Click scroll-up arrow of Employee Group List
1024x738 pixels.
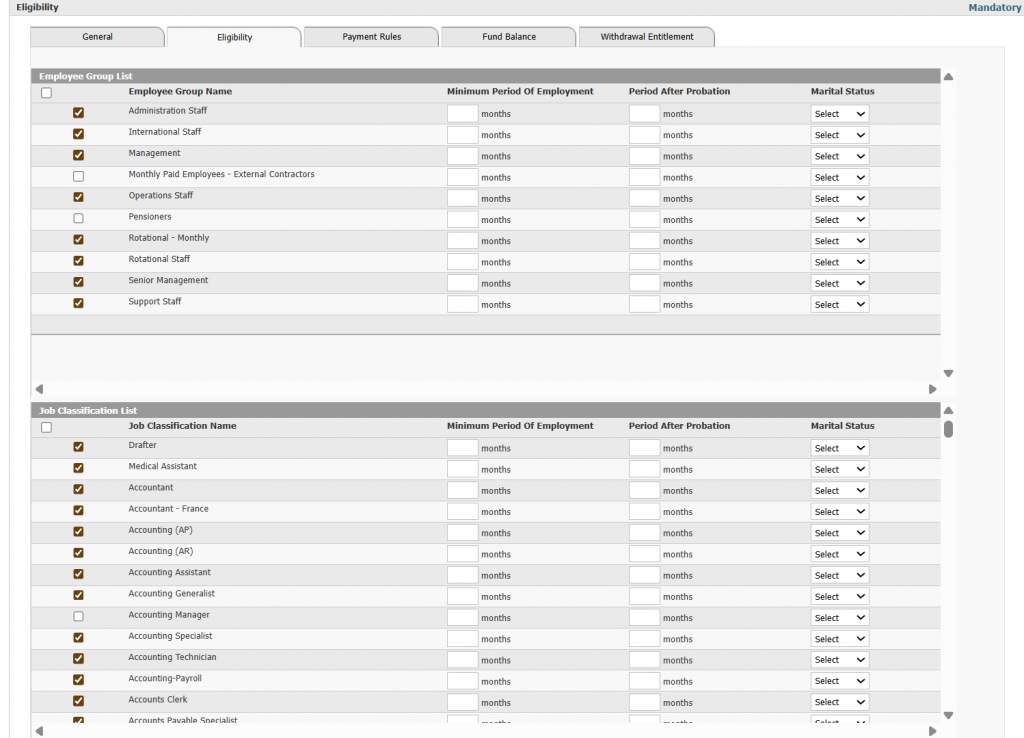(x=948, y=76)
